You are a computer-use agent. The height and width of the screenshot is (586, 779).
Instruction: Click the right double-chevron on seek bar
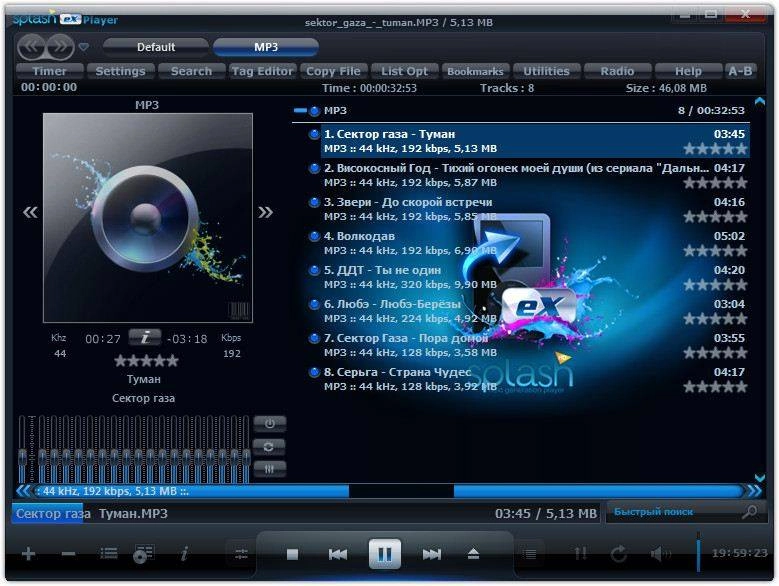point(754,491)
